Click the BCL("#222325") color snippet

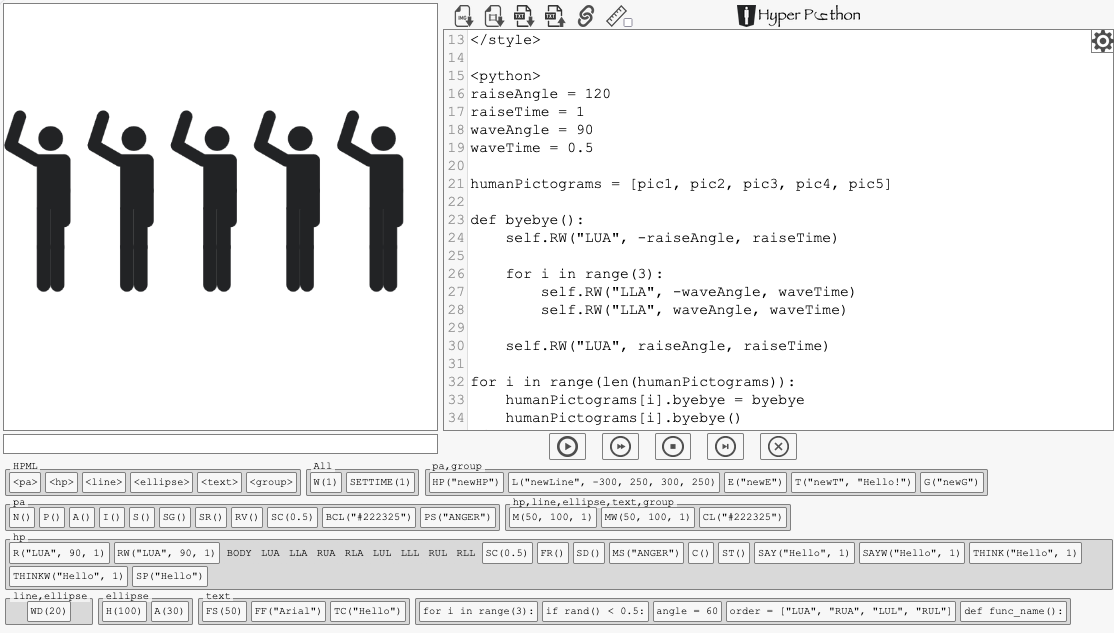[x=369, y=516]
